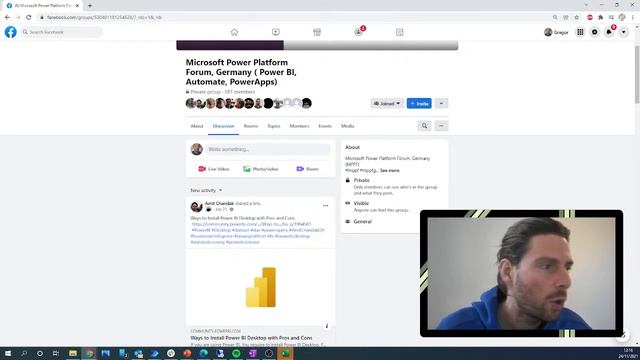Open the Groups icon with notification badge
The width and height of the screenshot is (640, 360).
pyautogui.click(x=358, y=32)
